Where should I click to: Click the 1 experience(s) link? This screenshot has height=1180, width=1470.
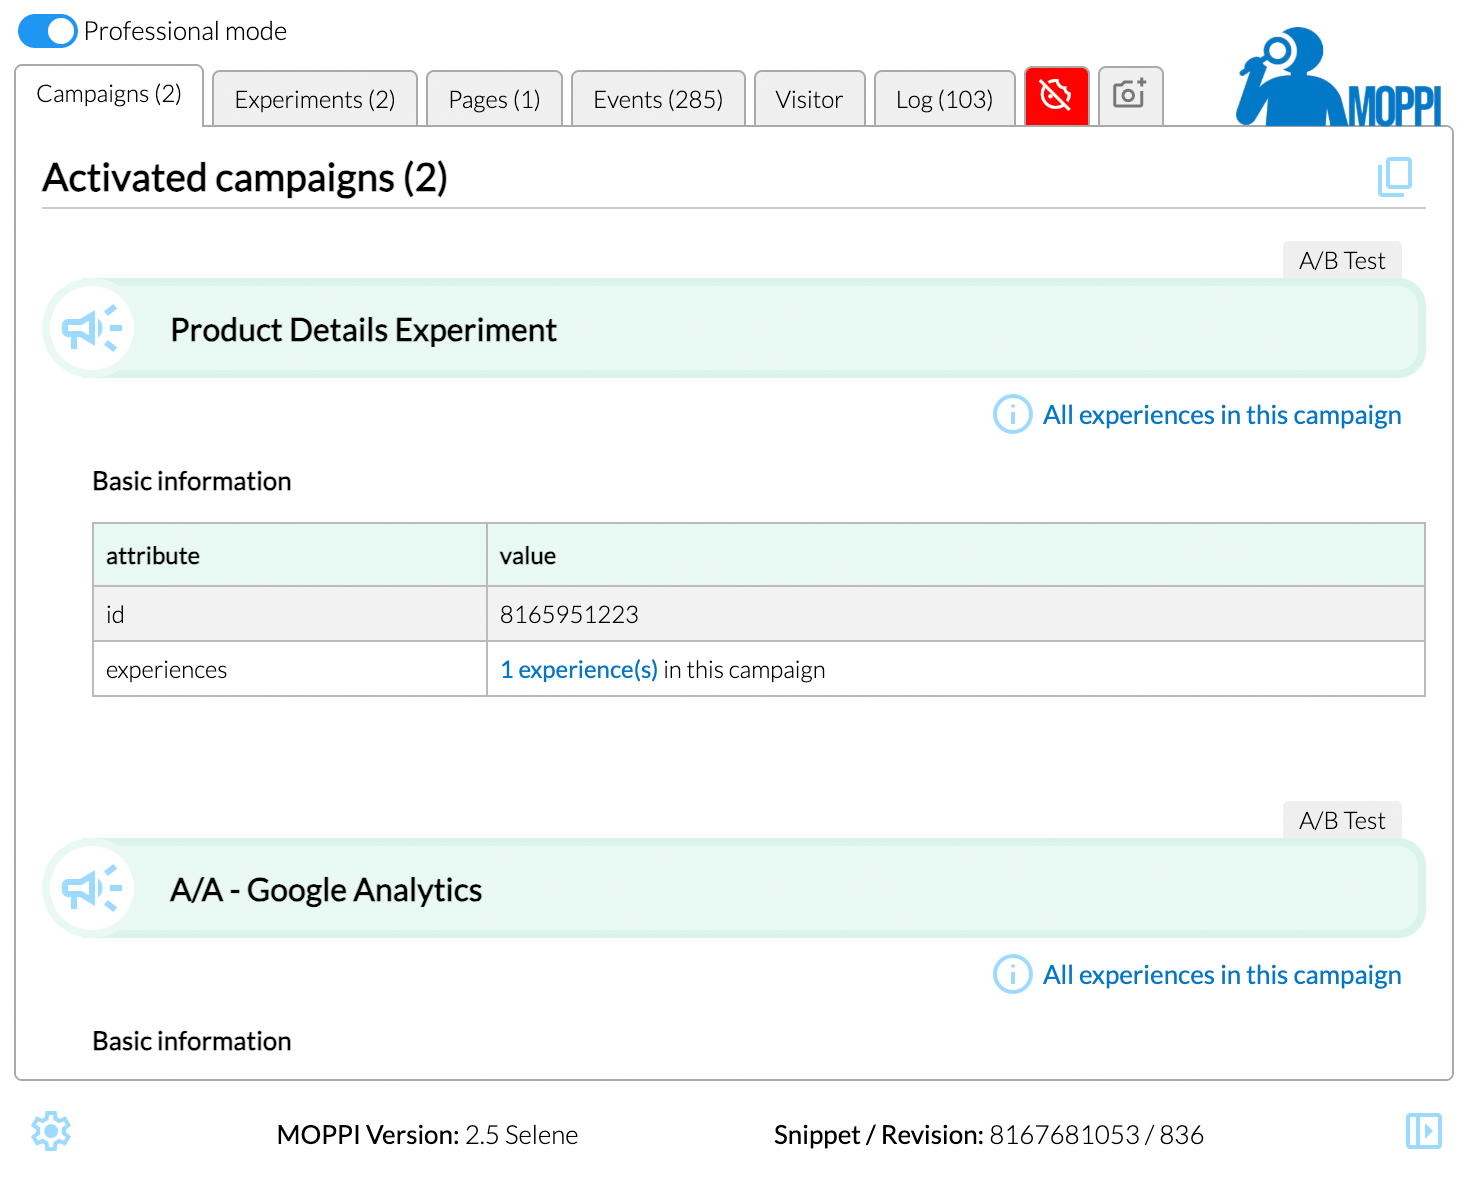pyautogui.click(x=579, y=670)
